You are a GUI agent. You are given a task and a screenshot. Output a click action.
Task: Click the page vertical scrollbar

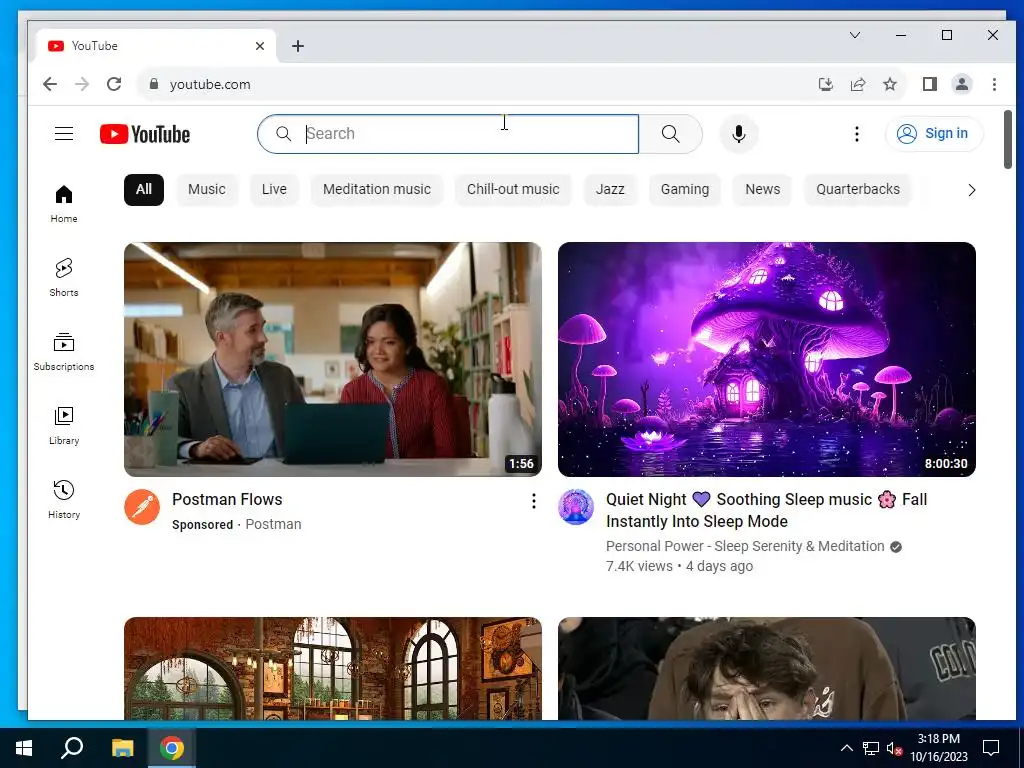1008,139
